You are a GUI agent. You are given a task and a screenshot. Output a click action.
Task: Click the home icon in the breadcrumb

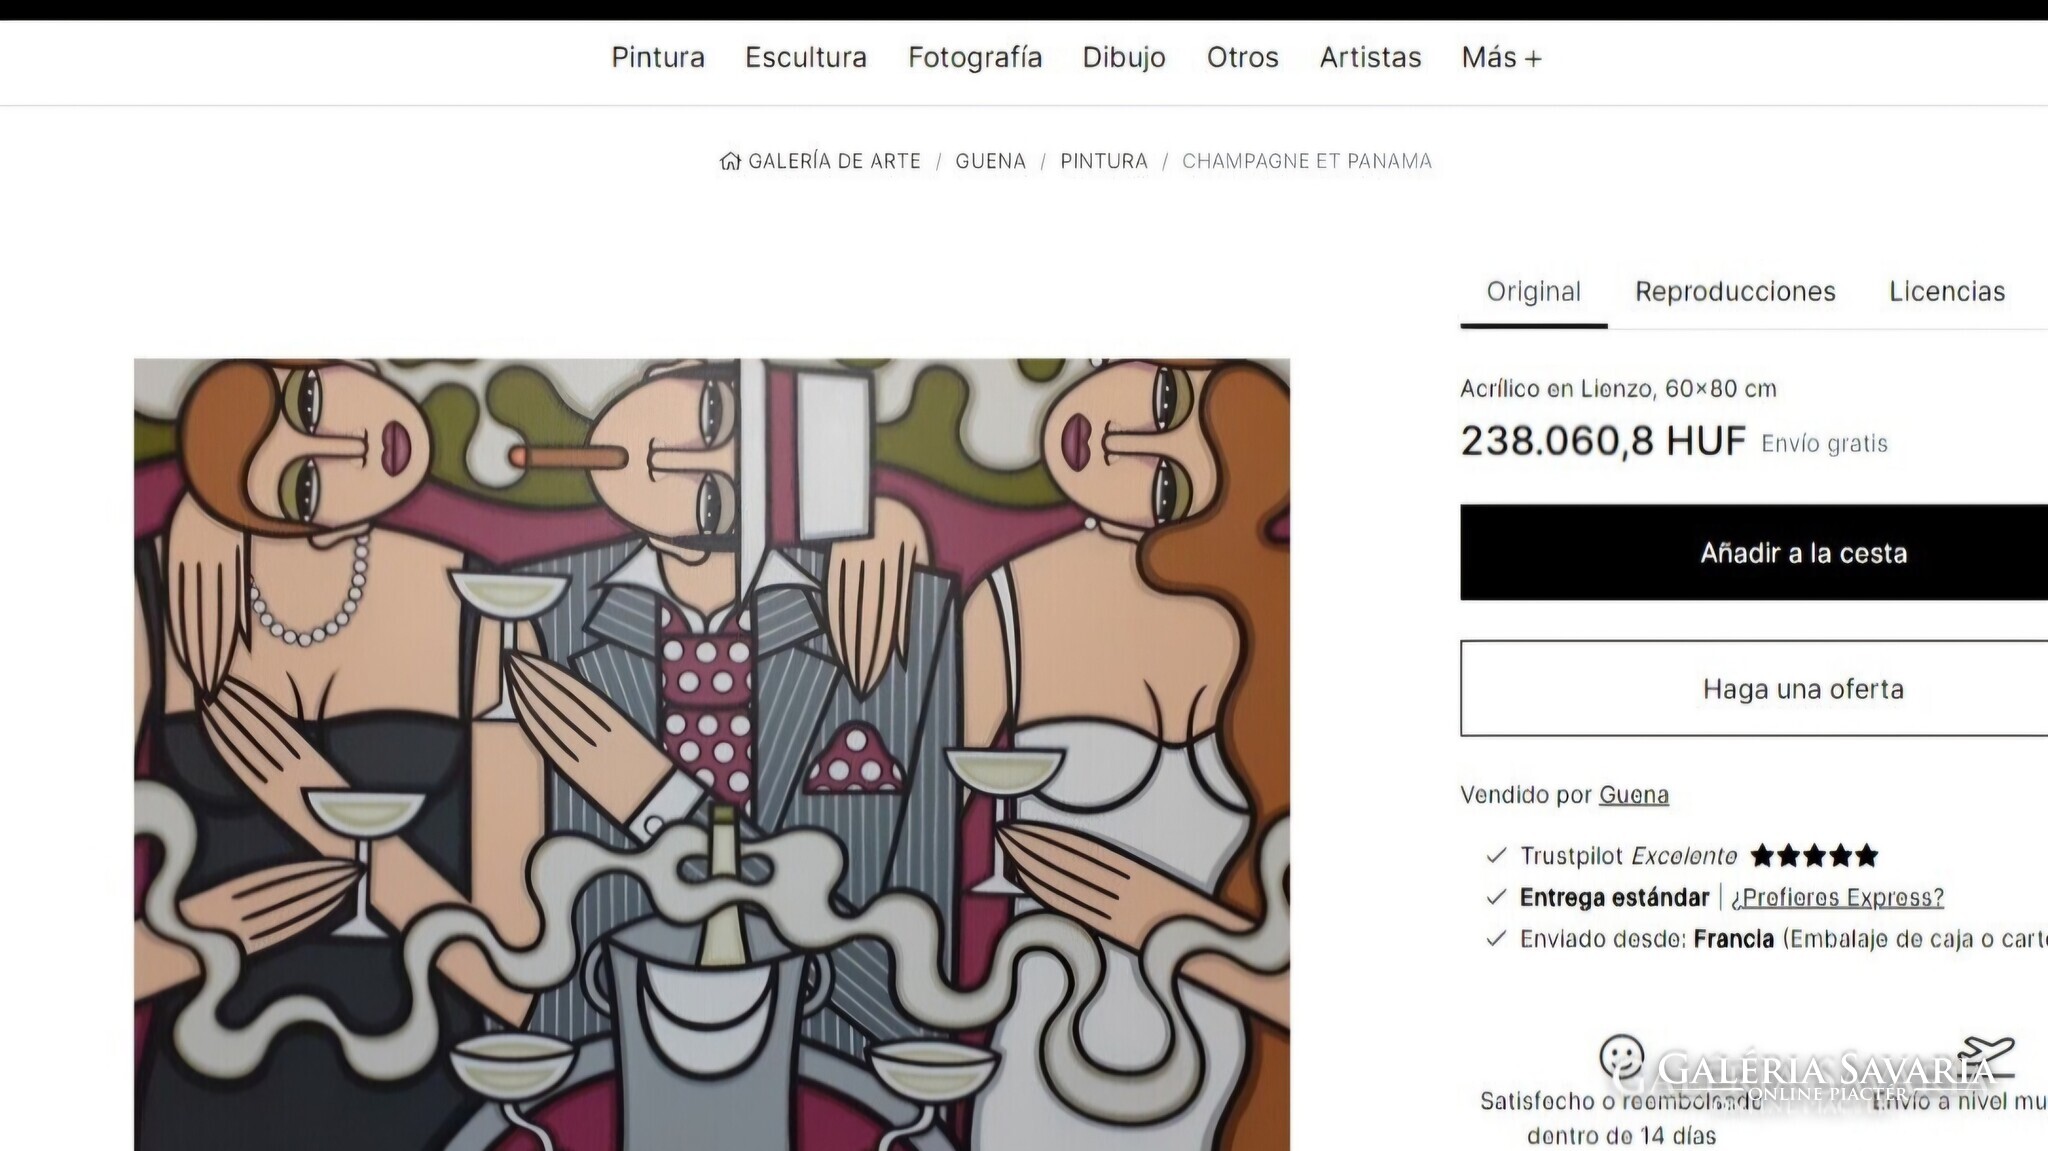pyautogui.click(x=730, y=161)
